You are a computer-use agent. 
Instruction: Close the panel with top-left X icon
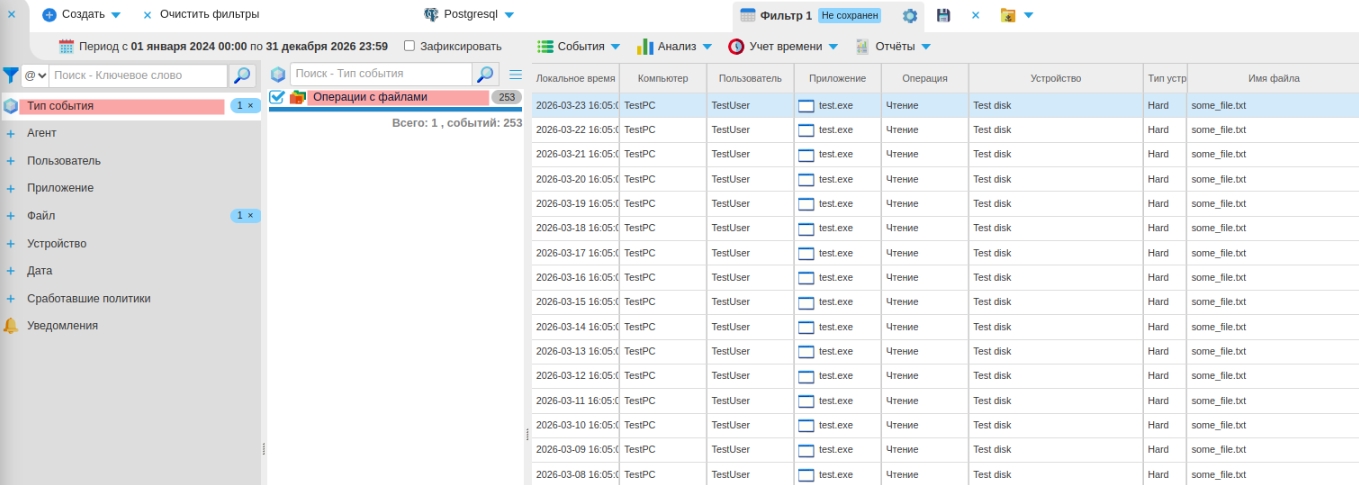tap(12, 14)
